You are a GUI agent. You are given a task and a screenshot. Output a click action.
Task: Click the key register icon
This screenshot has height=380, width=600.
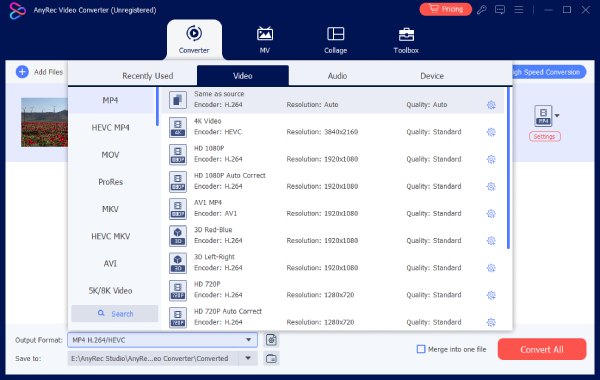coord(481,10)
